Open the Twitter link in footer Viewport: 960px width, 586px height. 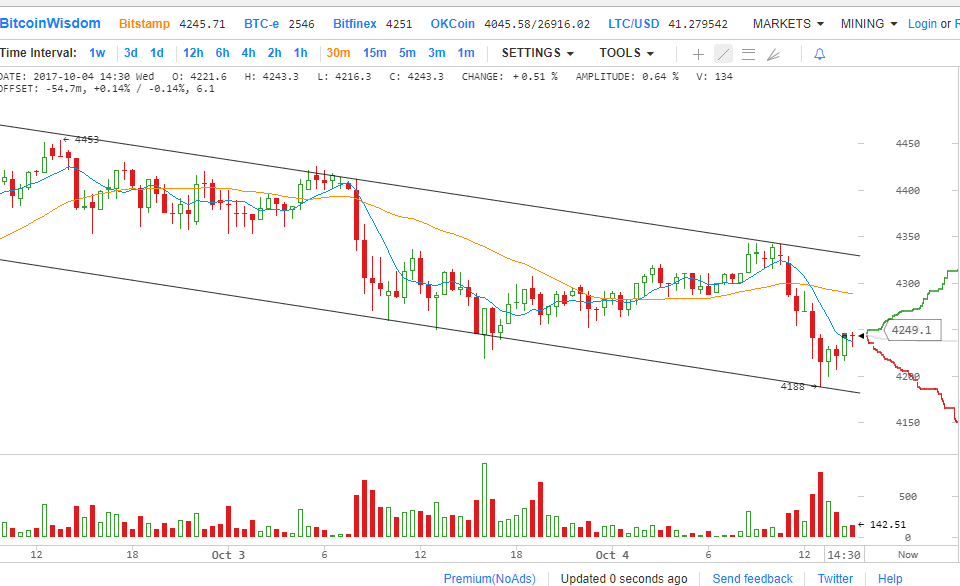click(x=835, y=578)
